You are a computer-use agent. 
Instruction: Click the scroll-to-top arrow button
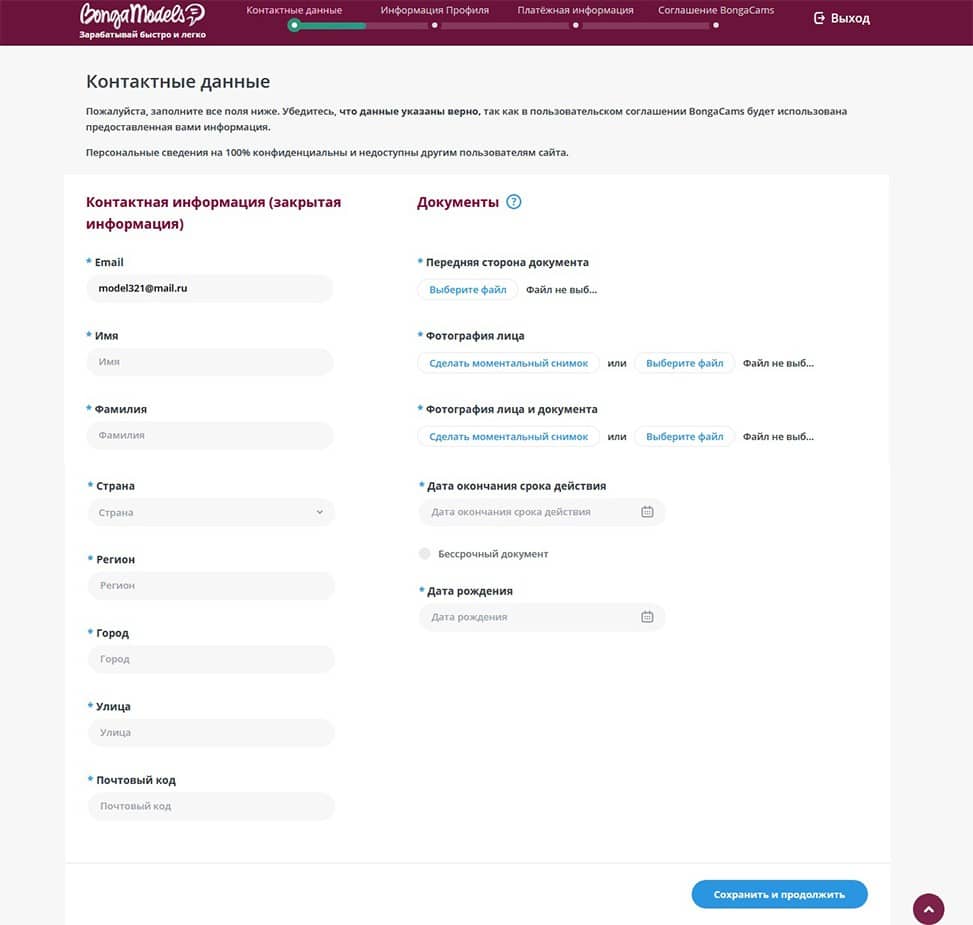(928, 909)
